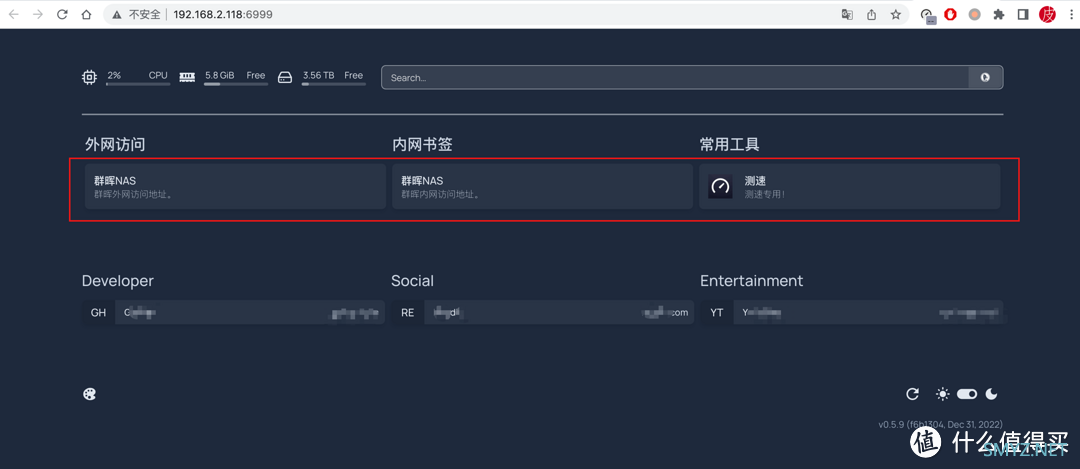
Task: Open 群晖NAS under 内网书签
Action: click(x=543, y=186)
